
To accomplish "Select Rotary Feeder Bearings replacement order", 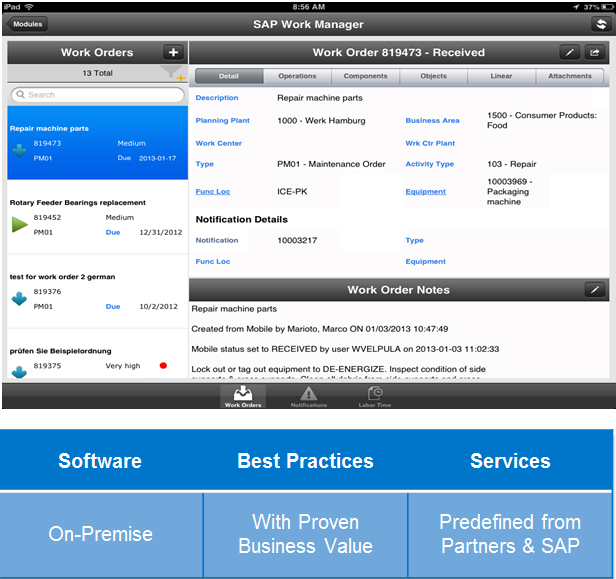I will [x=97, y=217].
